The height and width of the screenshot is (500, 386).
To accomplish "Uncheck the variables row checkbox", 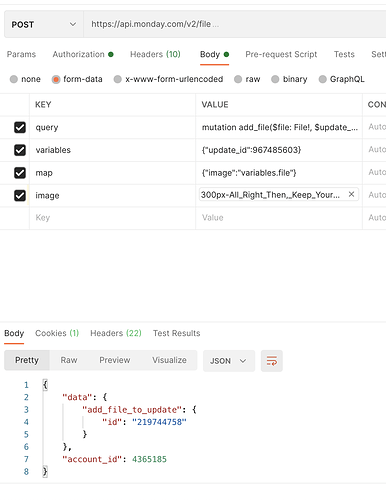I will tap(20, 150).
